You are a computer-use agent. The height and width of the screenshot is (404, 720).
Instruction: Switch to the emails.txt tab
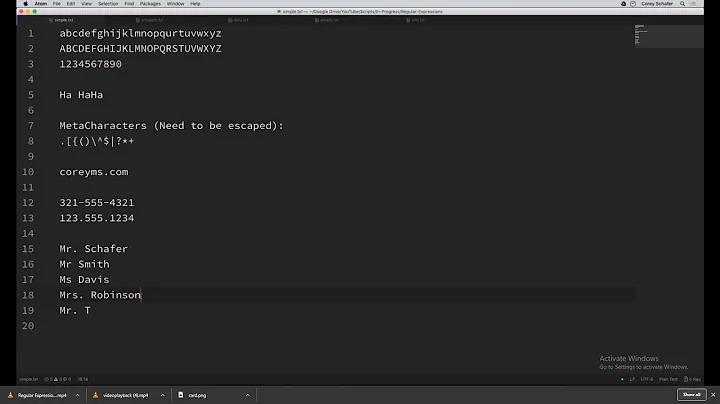(x=327, y=20)
